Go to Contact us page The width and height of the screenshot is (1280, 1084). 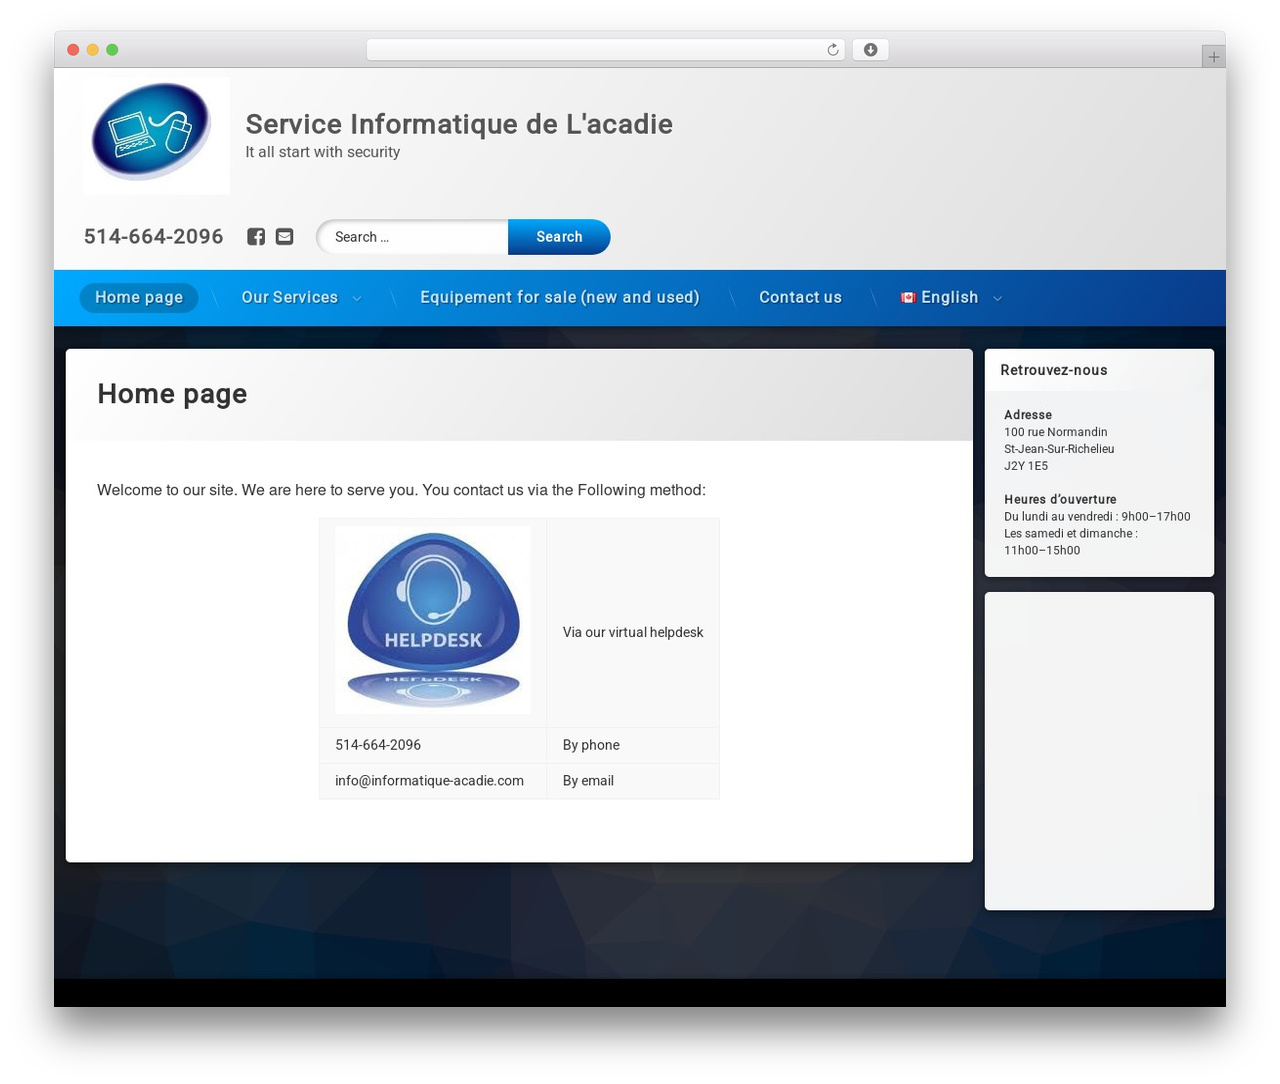[800, 298]
